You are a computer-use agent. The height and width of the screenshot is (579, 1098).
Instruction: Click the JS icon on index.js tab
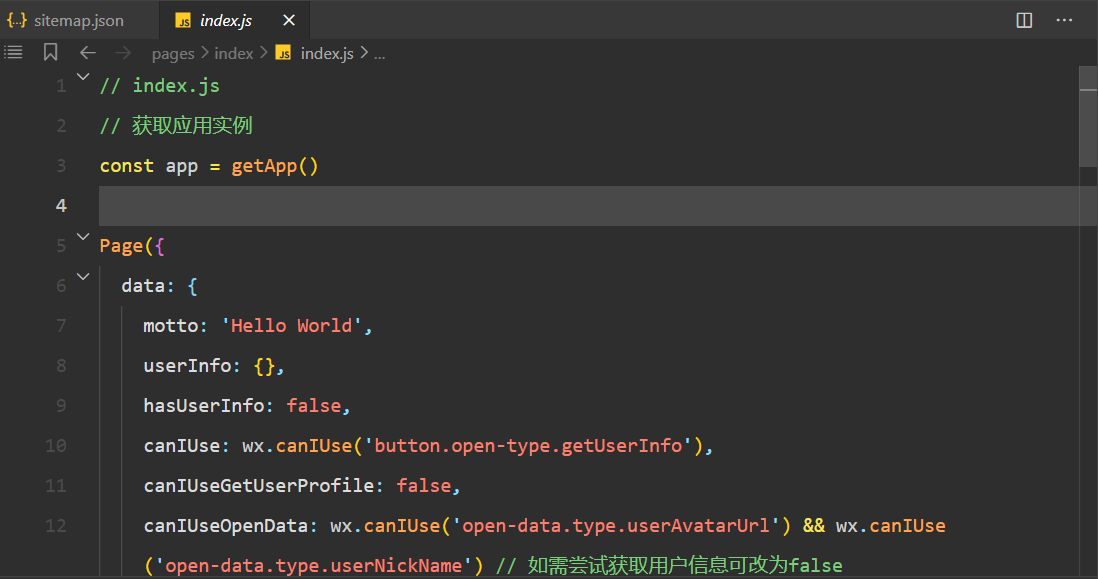pos(183,20)
